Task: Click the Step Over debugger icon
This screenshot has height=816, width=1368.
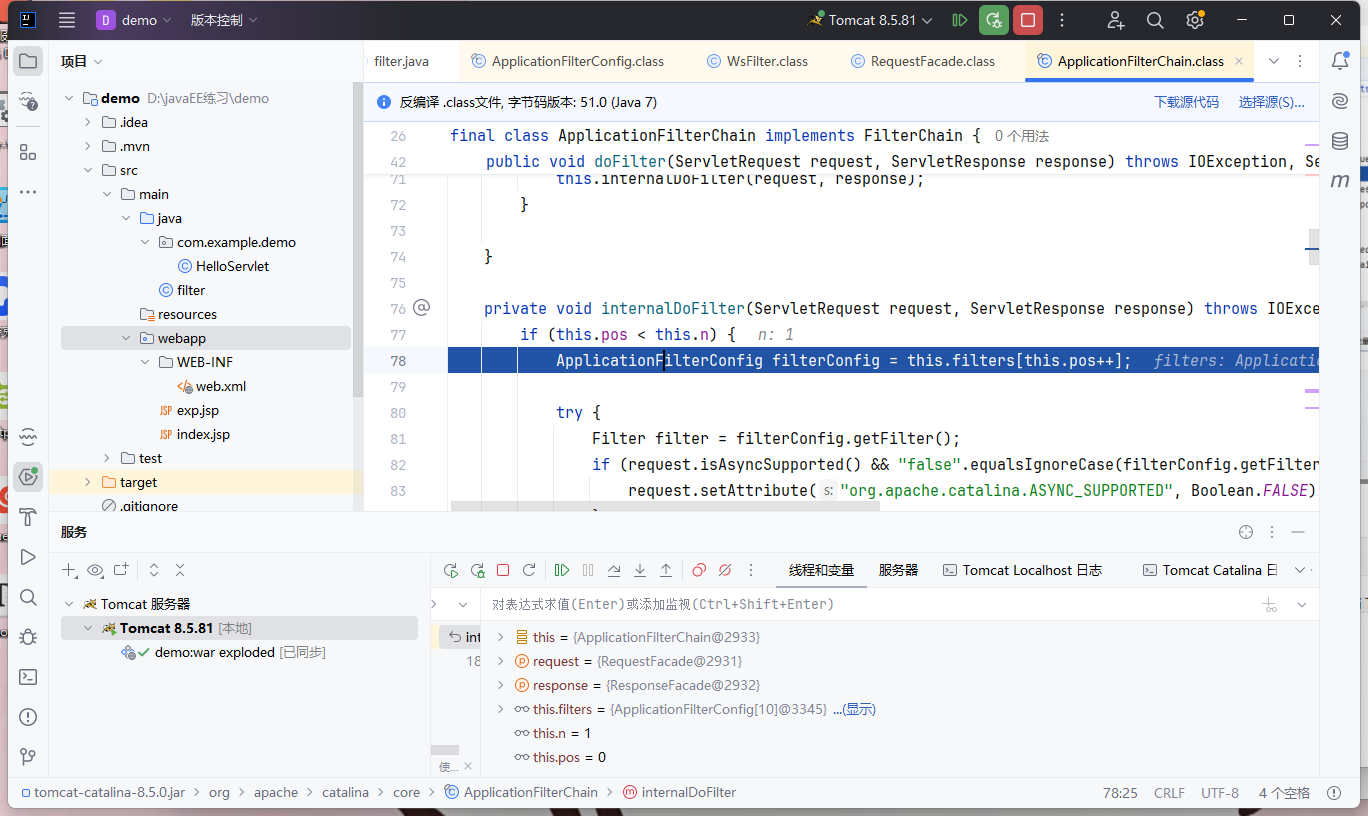Action: [614, 570]
